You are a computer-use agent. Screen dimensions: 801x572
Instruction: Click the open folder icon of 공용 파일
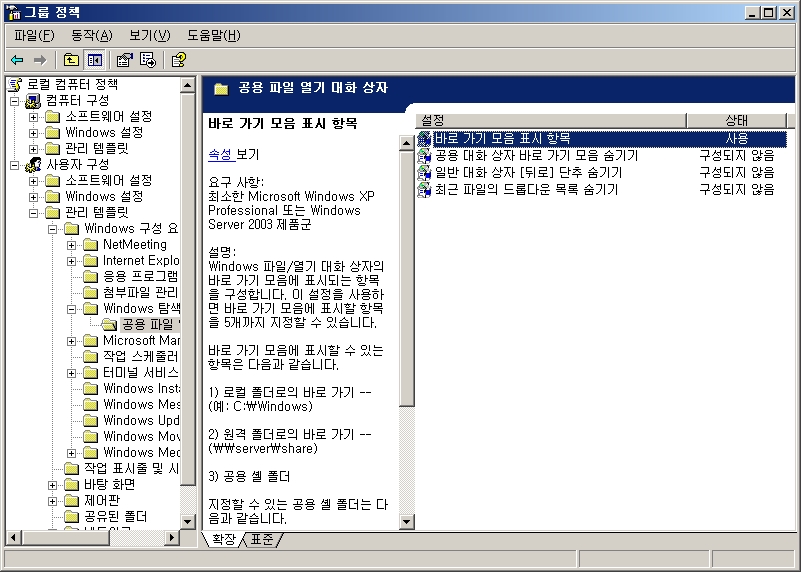tap(109, 324)
